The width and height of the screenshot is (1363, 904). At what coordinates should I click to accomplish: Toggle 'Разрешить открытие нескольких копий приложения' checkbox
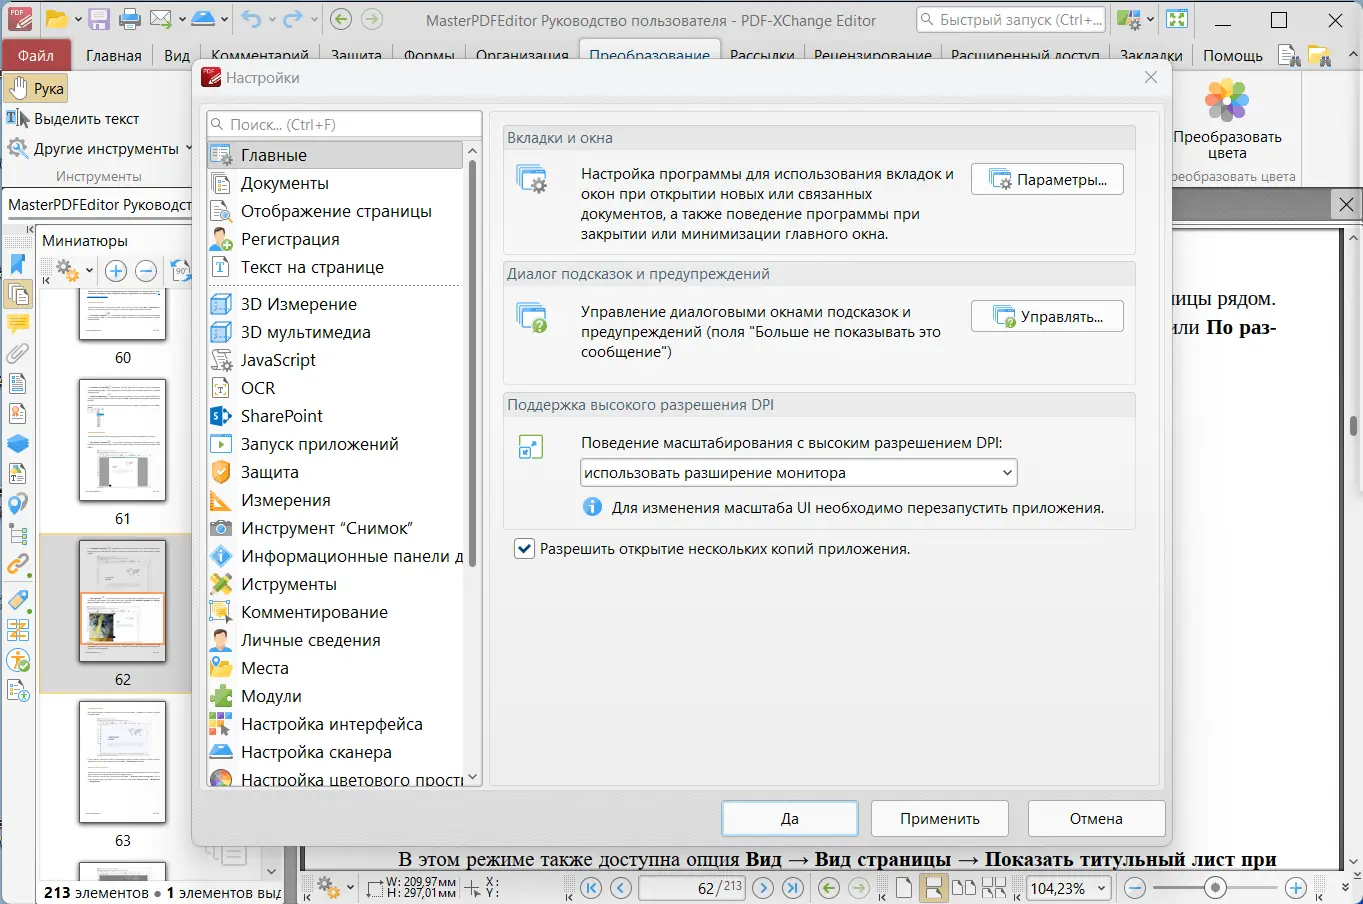(524, 548)
